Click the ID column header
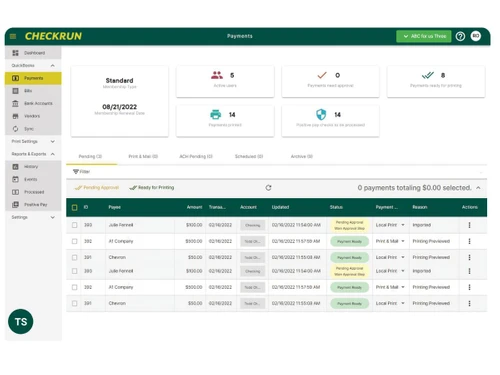The image size is (500, 375). tap(86, 207)
